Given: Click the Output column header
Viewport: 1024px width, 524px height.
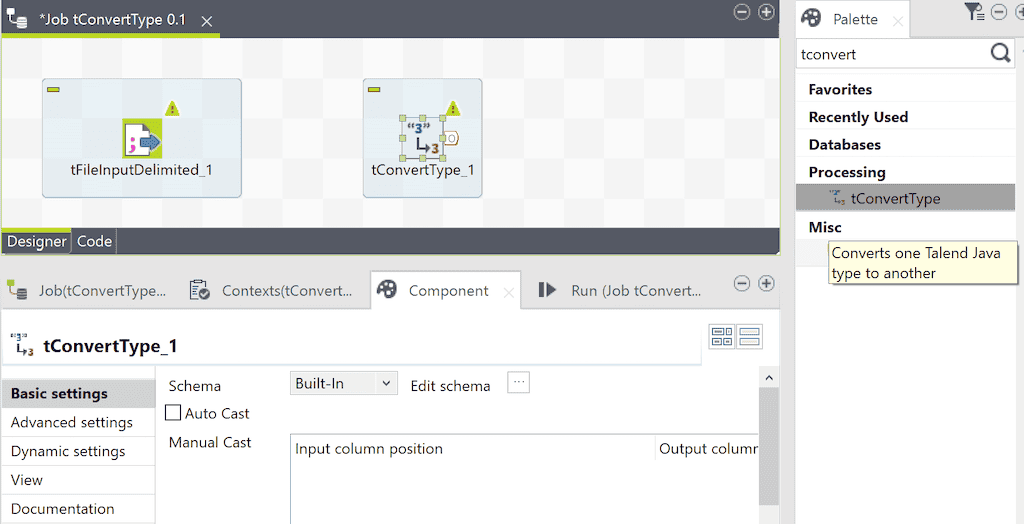Looking at the screenshot, I should 707,449.
